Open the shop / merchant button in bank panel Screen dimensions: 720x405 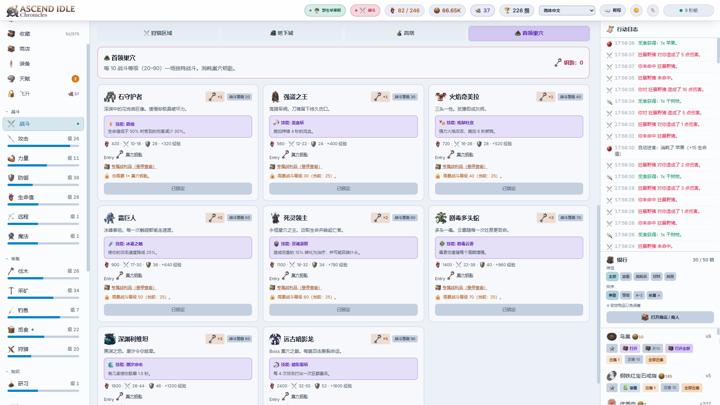click(660, 317)
